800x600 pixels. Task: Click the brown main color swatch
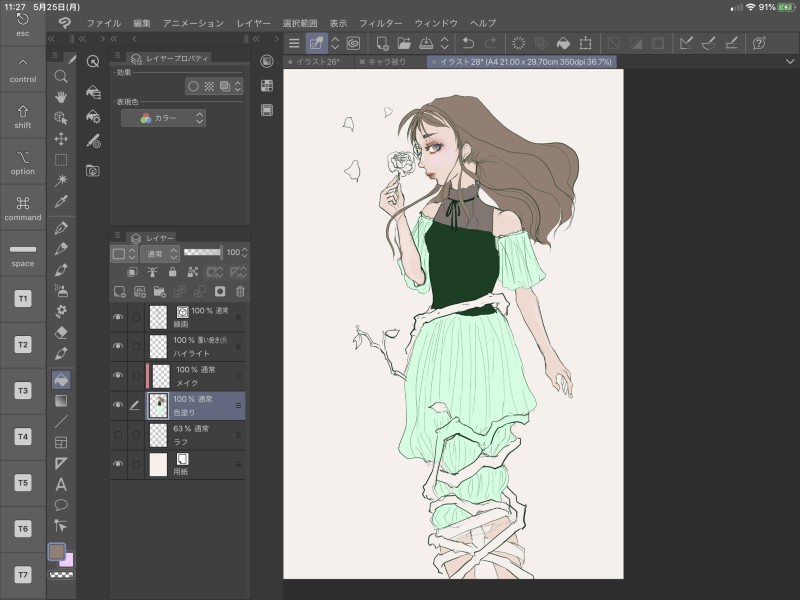[57, 552]
